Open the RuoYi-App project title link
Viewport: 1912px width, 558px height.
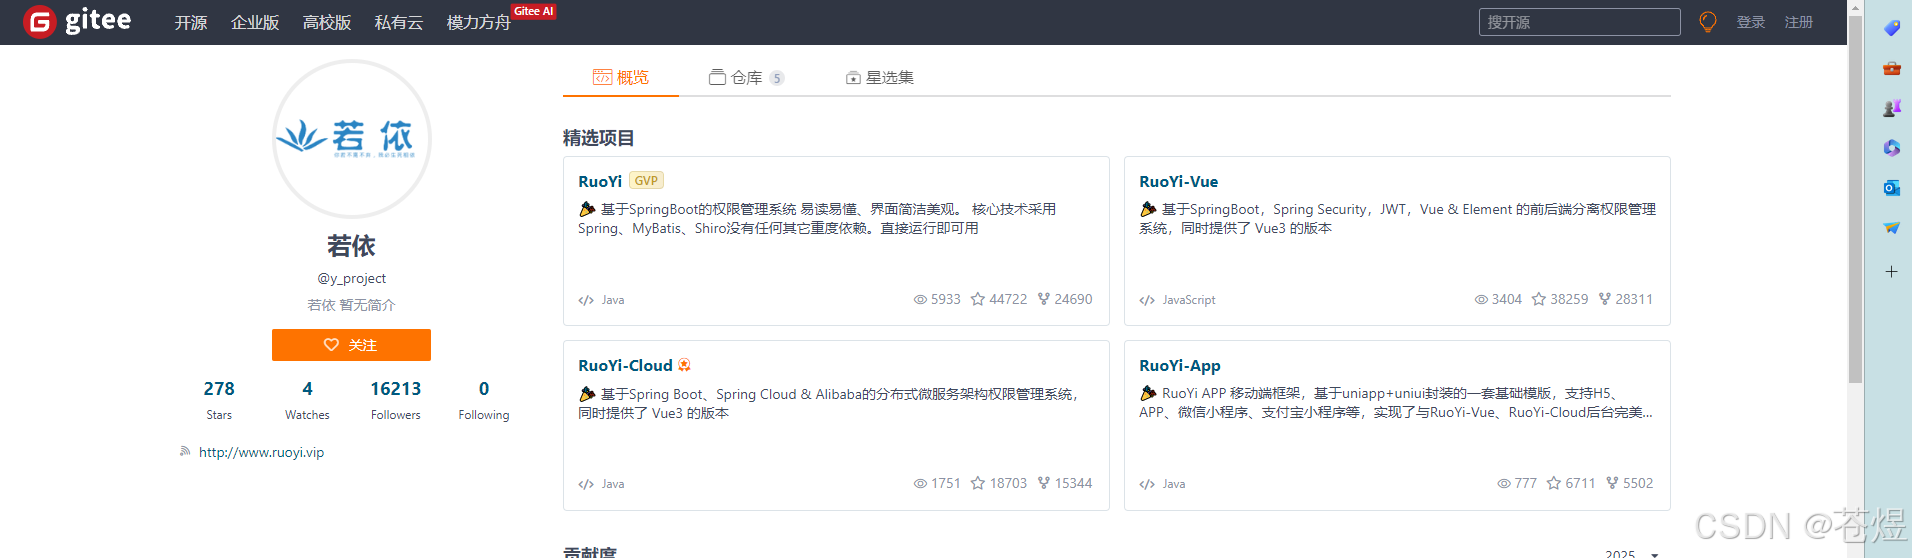1180,365
